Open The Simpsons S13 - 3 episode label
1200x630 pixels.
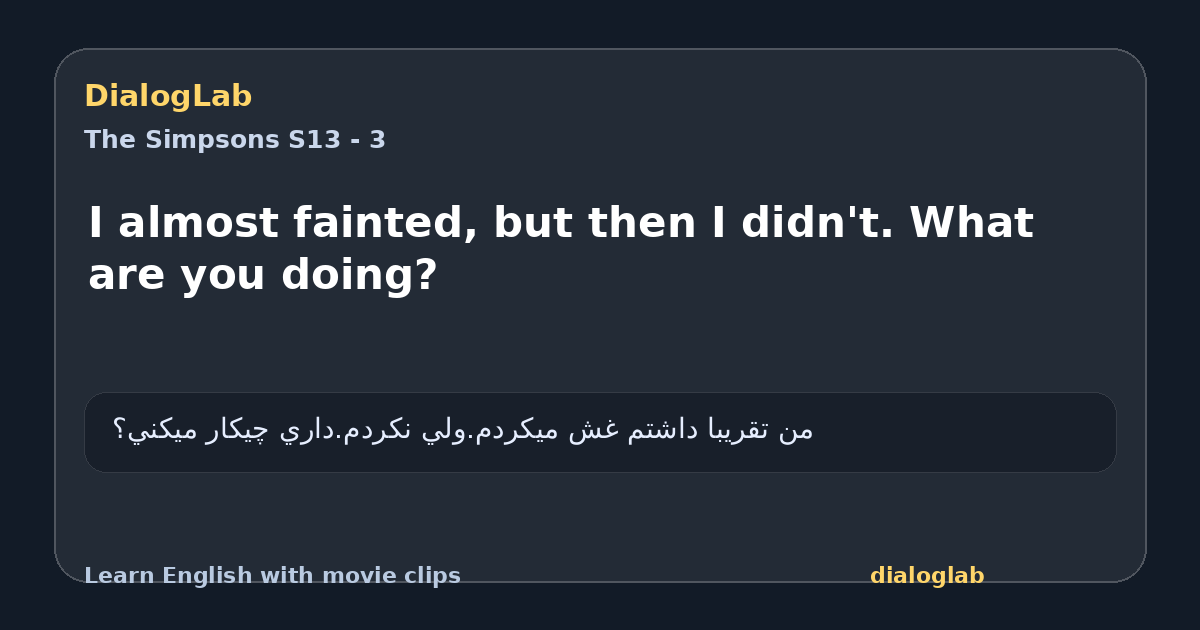point(235,140)
